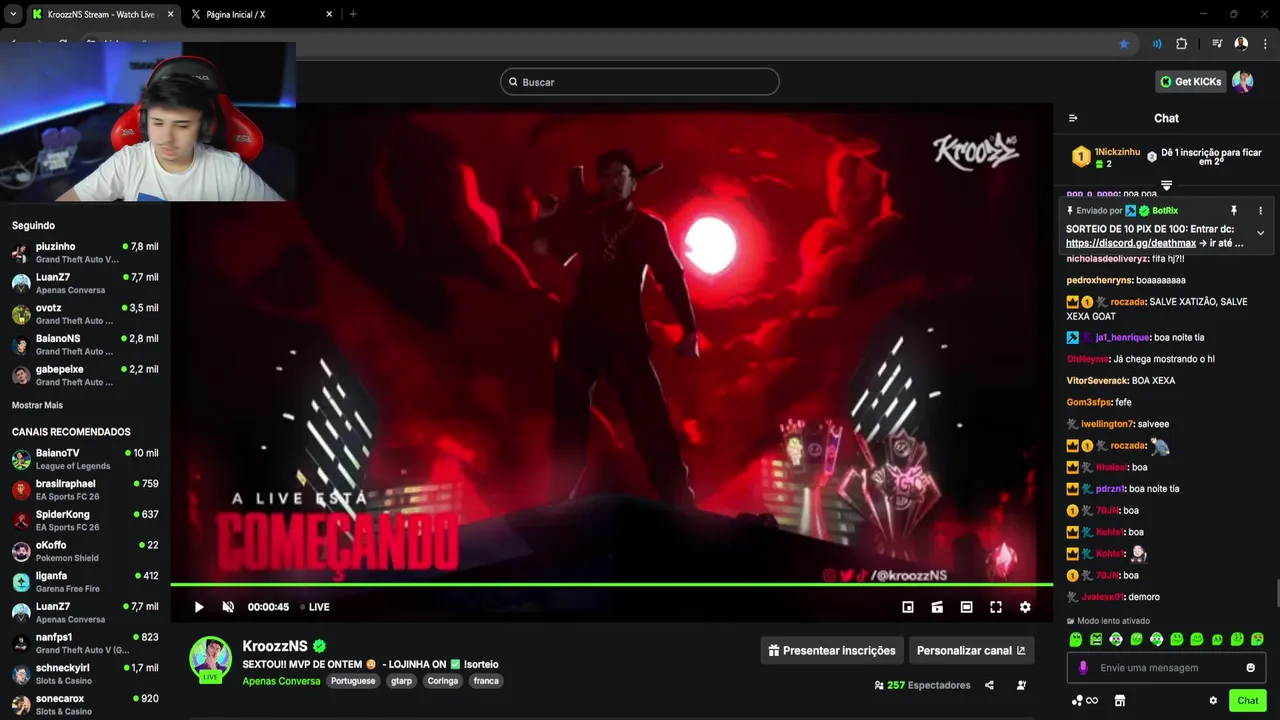The height and width of the screenshot is (720, 1280).
Task: Click the Get KICKs button
Action: click(1190, 82)
